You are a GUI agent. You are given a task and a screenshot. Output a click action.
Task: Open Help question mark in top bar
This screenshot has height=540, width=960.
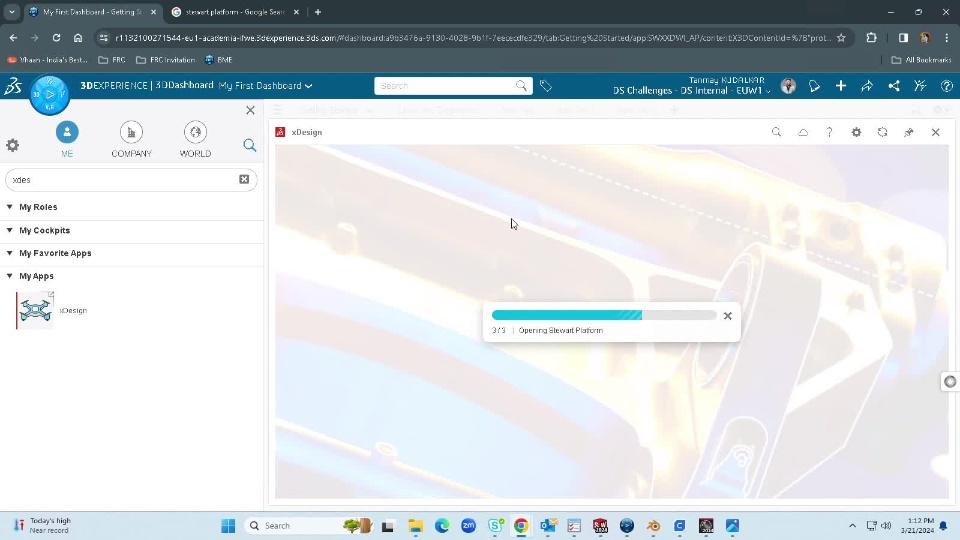pyautogui.click(x=947, y=86)
